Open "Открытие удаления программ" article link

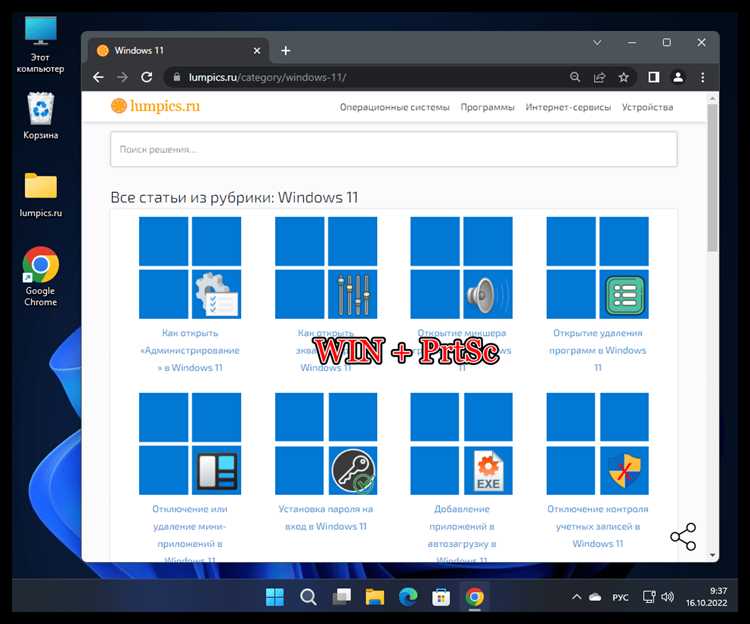tap(597, 350)
